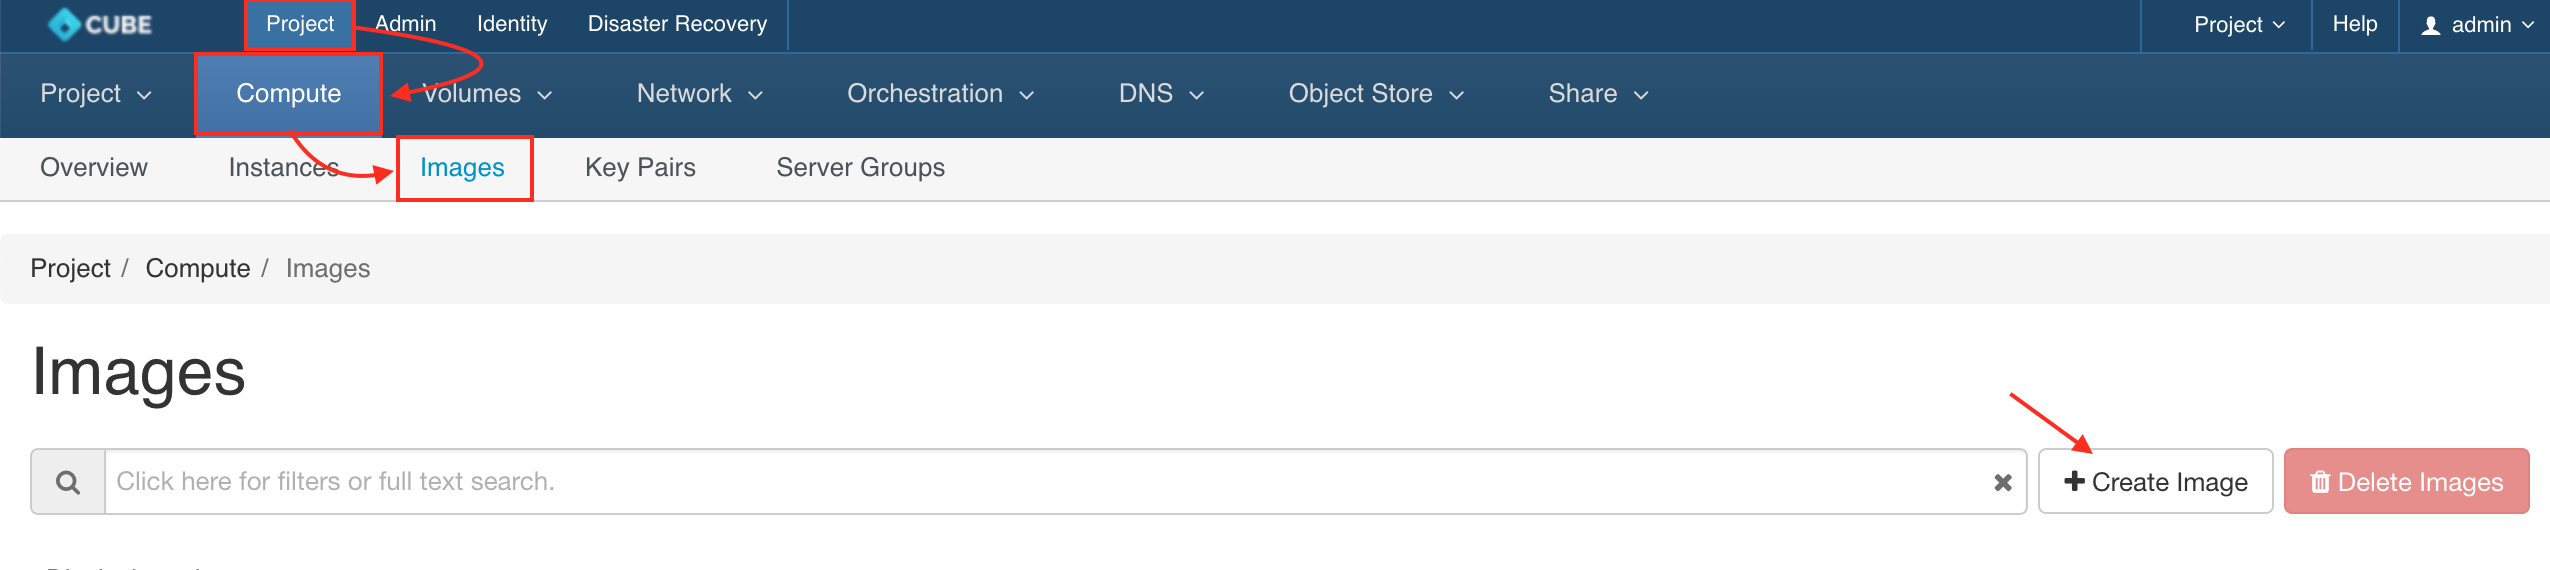
Task: Click the magnifying glass search icon
Action: click(68, 482)
